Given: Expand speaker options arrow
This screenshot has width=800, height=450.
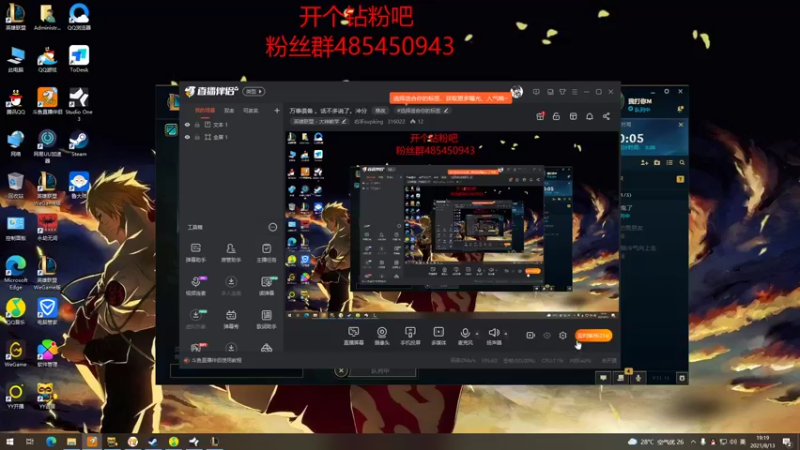Looking at the screenshot, I should tap(506, 334).
